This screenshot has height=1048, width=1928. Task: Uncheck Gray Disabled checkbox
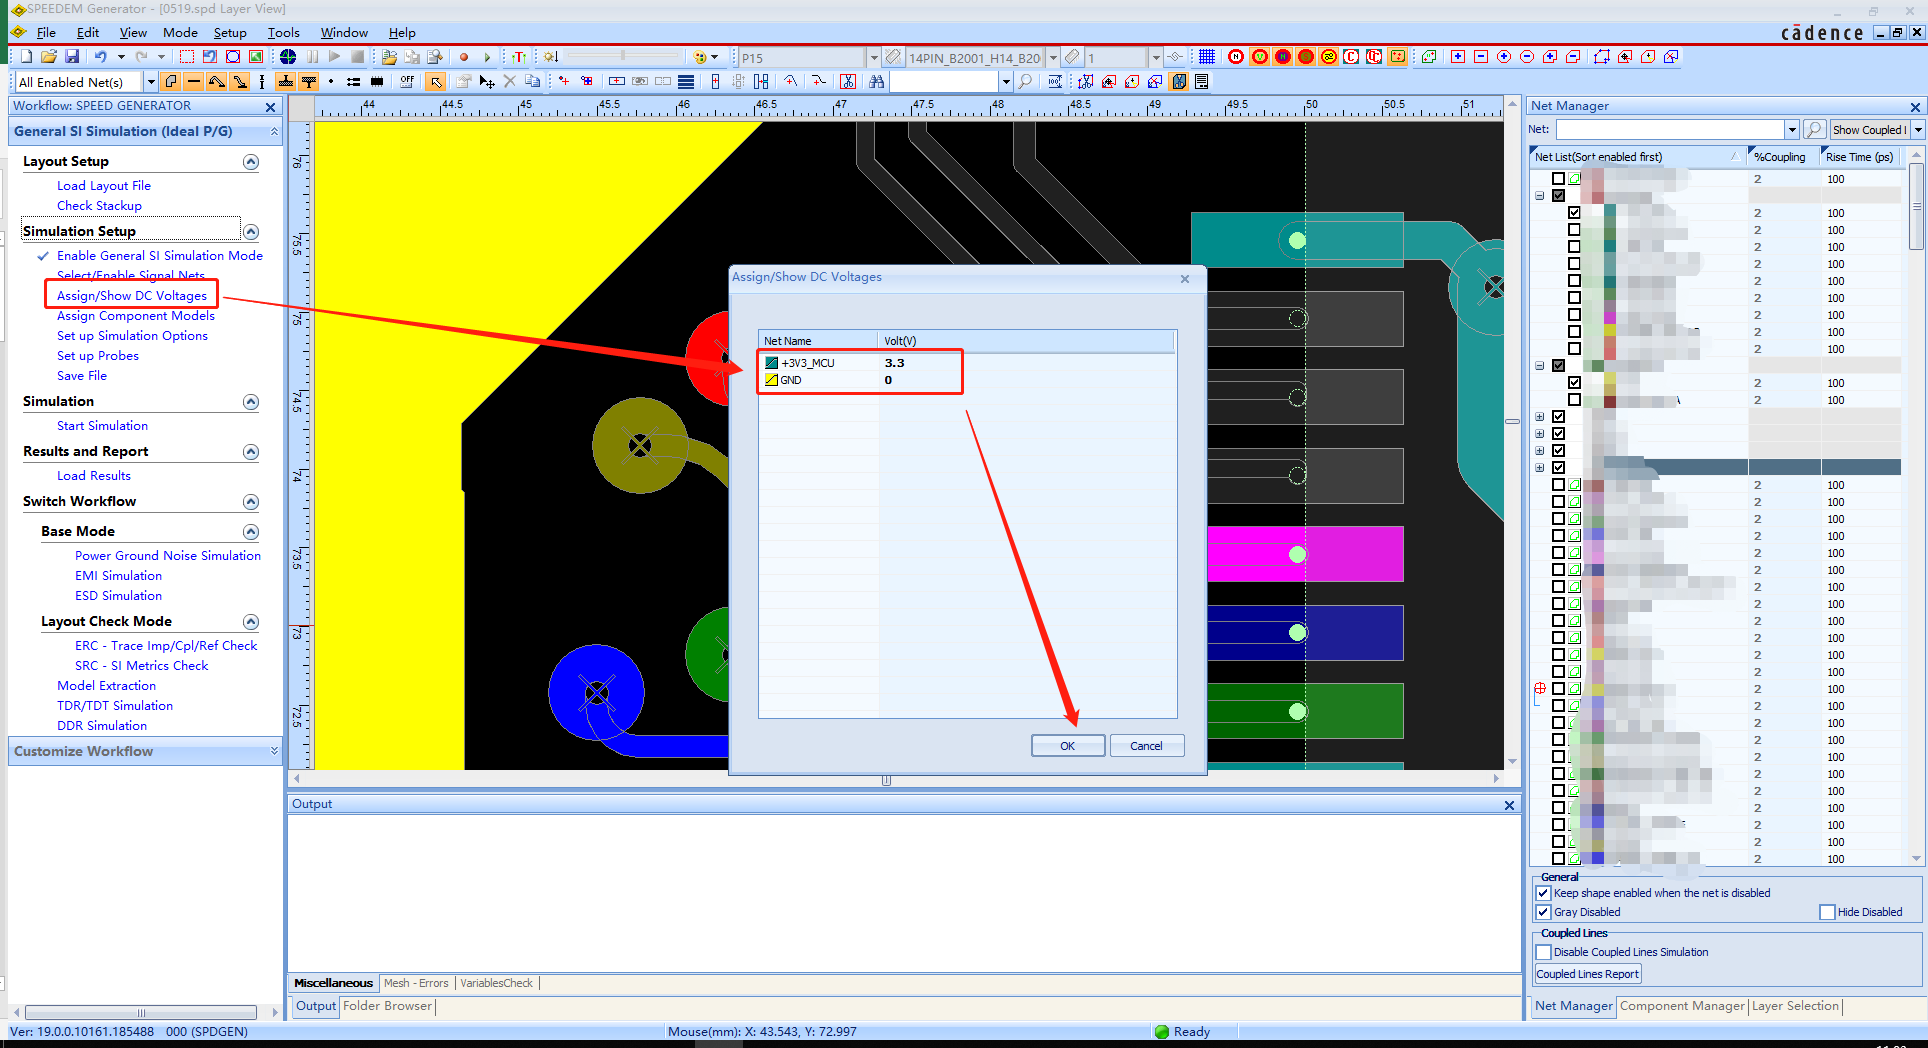[x=1543, y=912]
